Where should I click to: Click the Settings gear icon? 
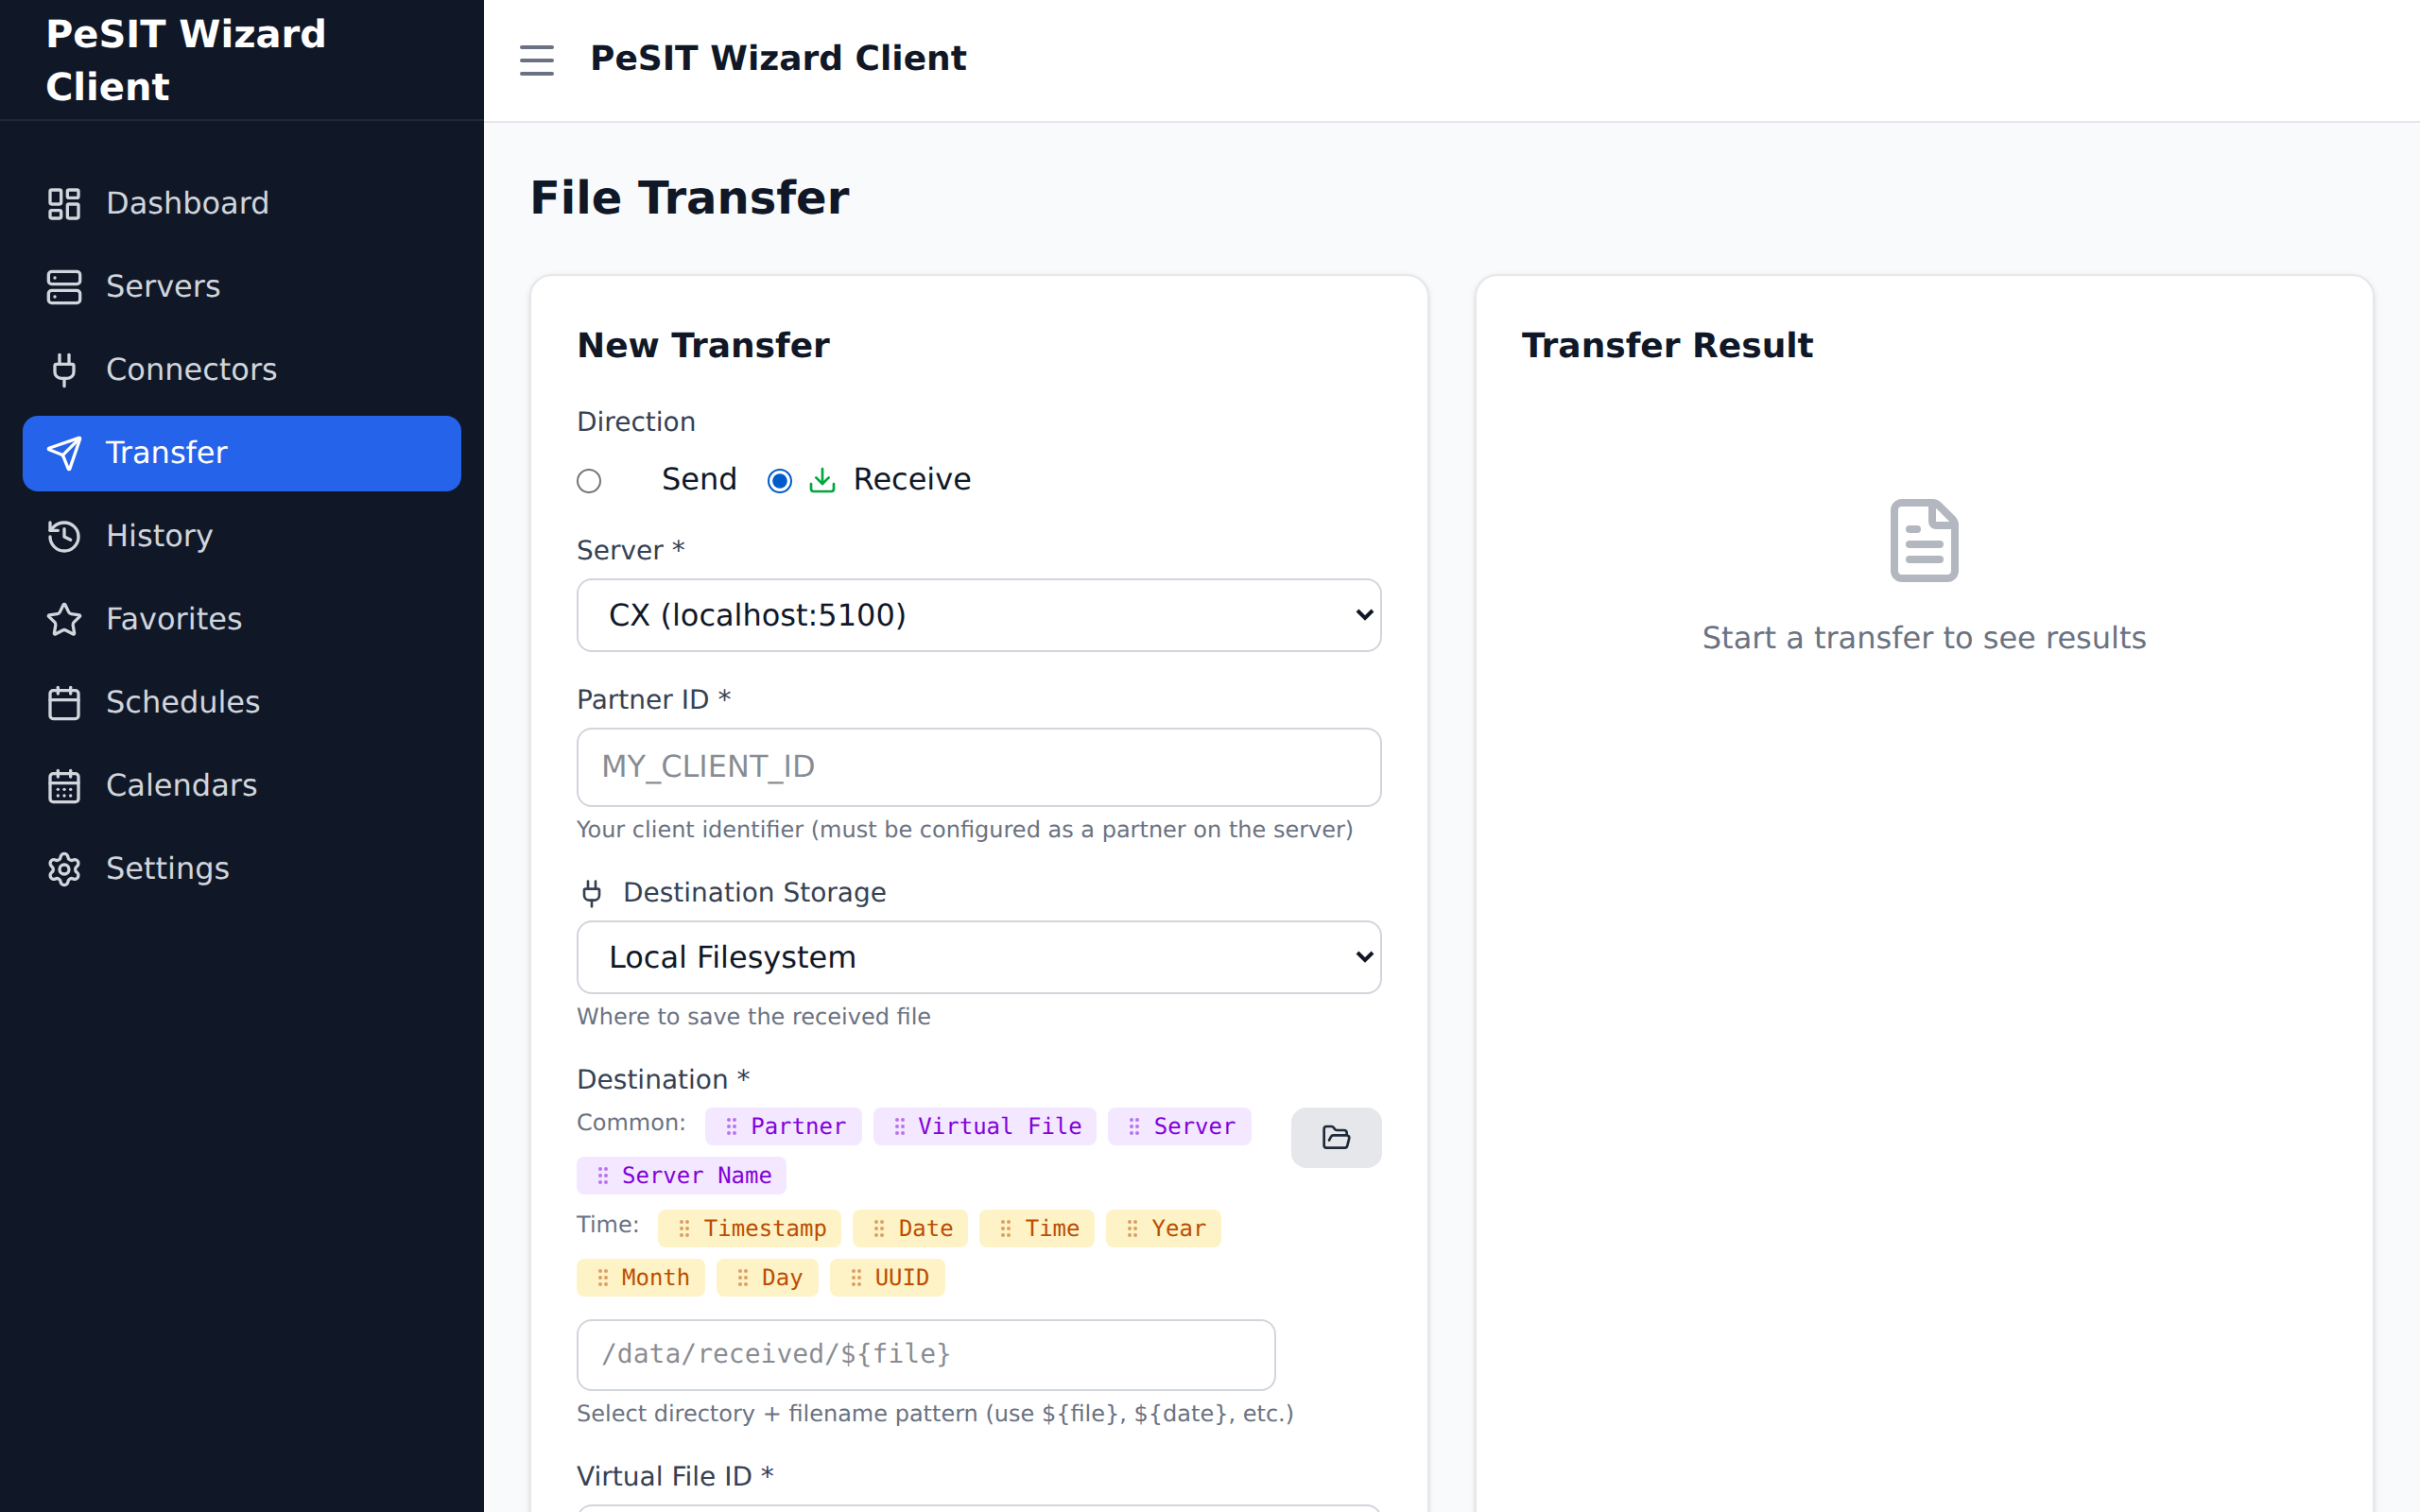[64, 868]
